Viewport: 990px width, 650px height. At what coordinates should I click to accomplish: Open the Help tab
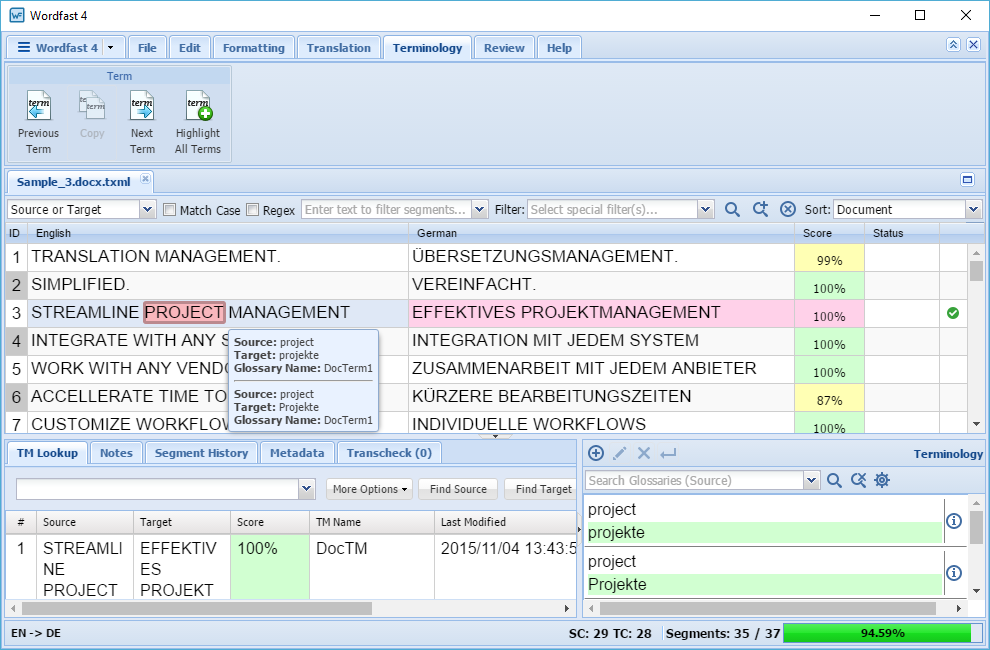559,48
